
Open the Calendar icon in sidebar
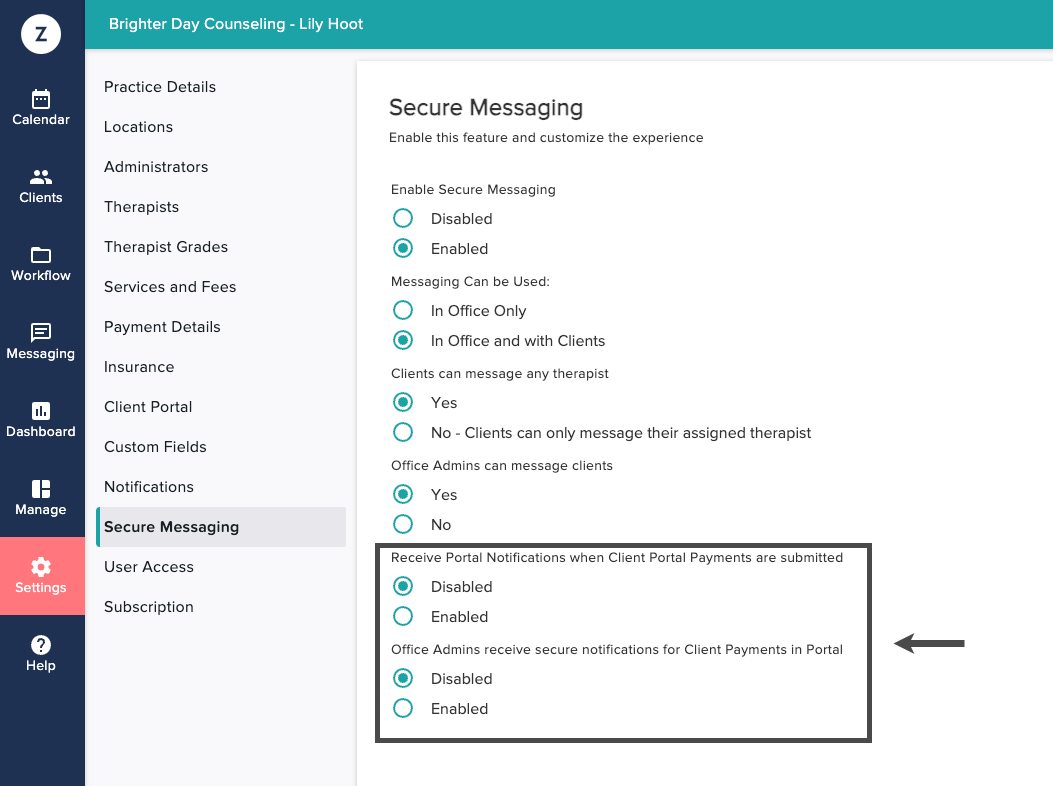41,99
